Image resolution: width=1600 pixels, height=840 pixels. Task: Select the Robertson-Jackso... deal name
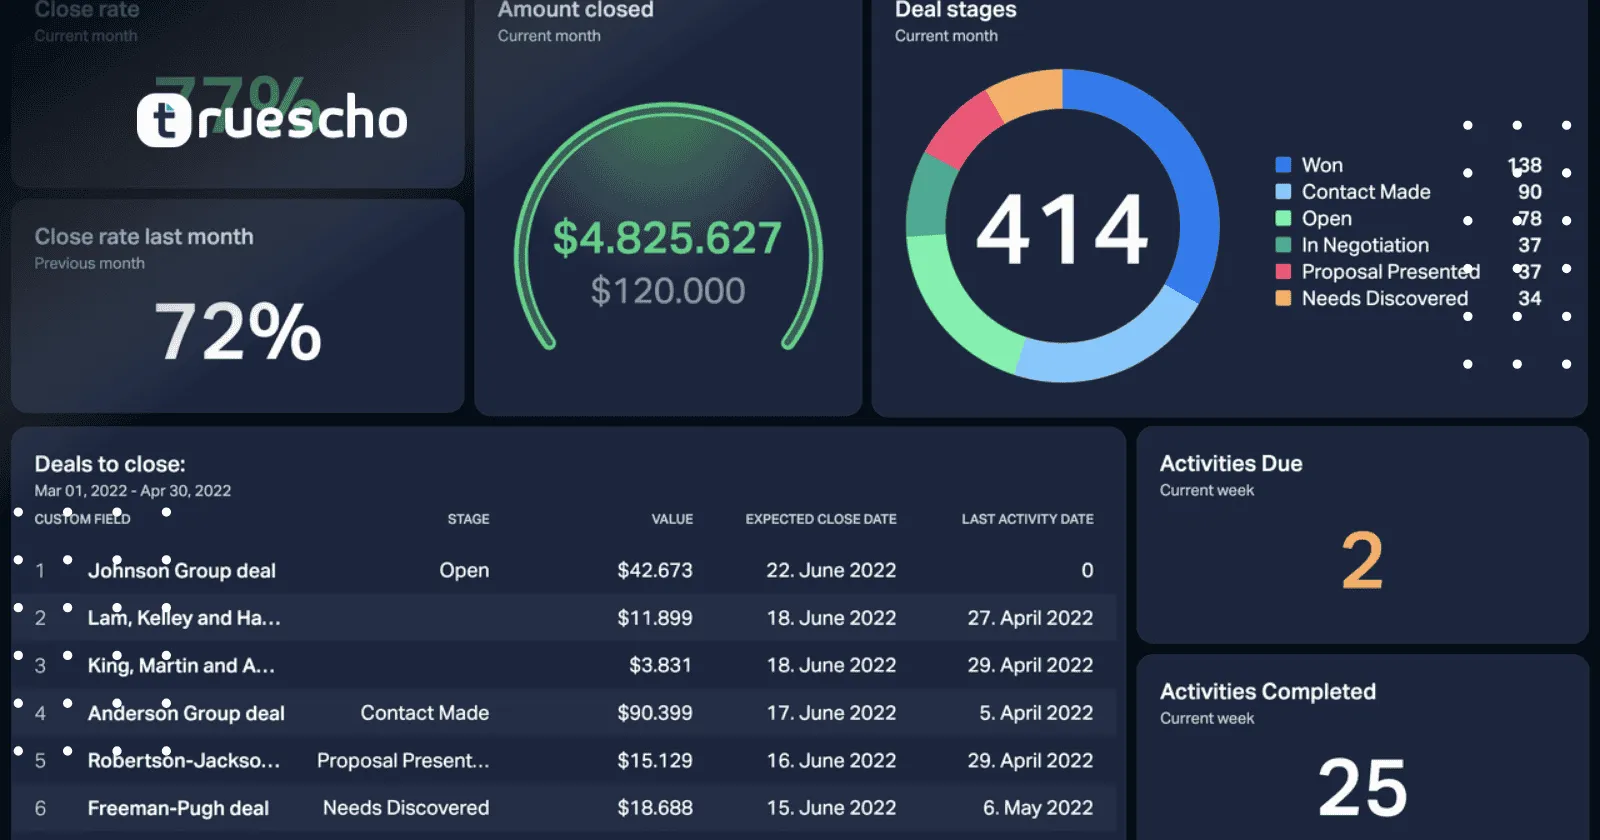183,761
